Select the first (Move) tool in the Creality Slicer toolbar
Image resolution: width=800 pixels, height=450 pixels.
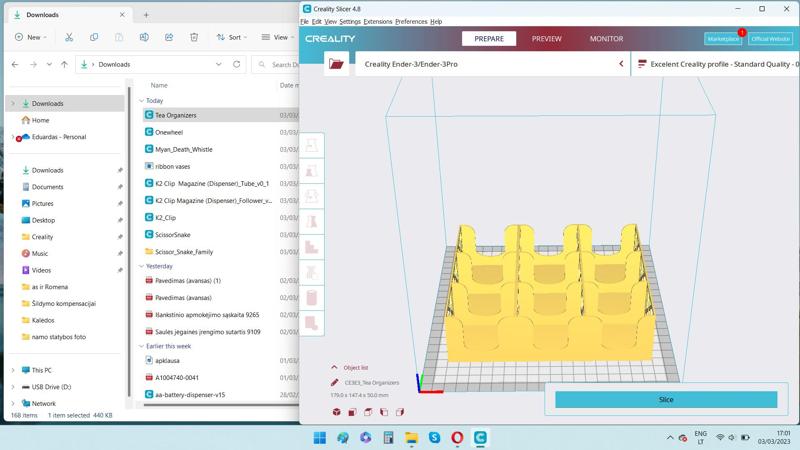pos(312,145)
